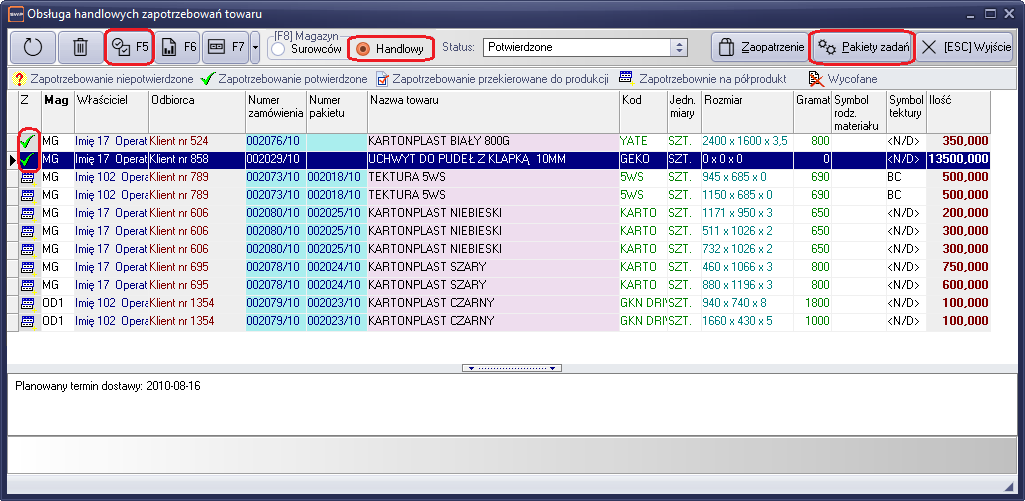
Task: Click the F7 toolbar button
Action: click(x=225, y=47)
